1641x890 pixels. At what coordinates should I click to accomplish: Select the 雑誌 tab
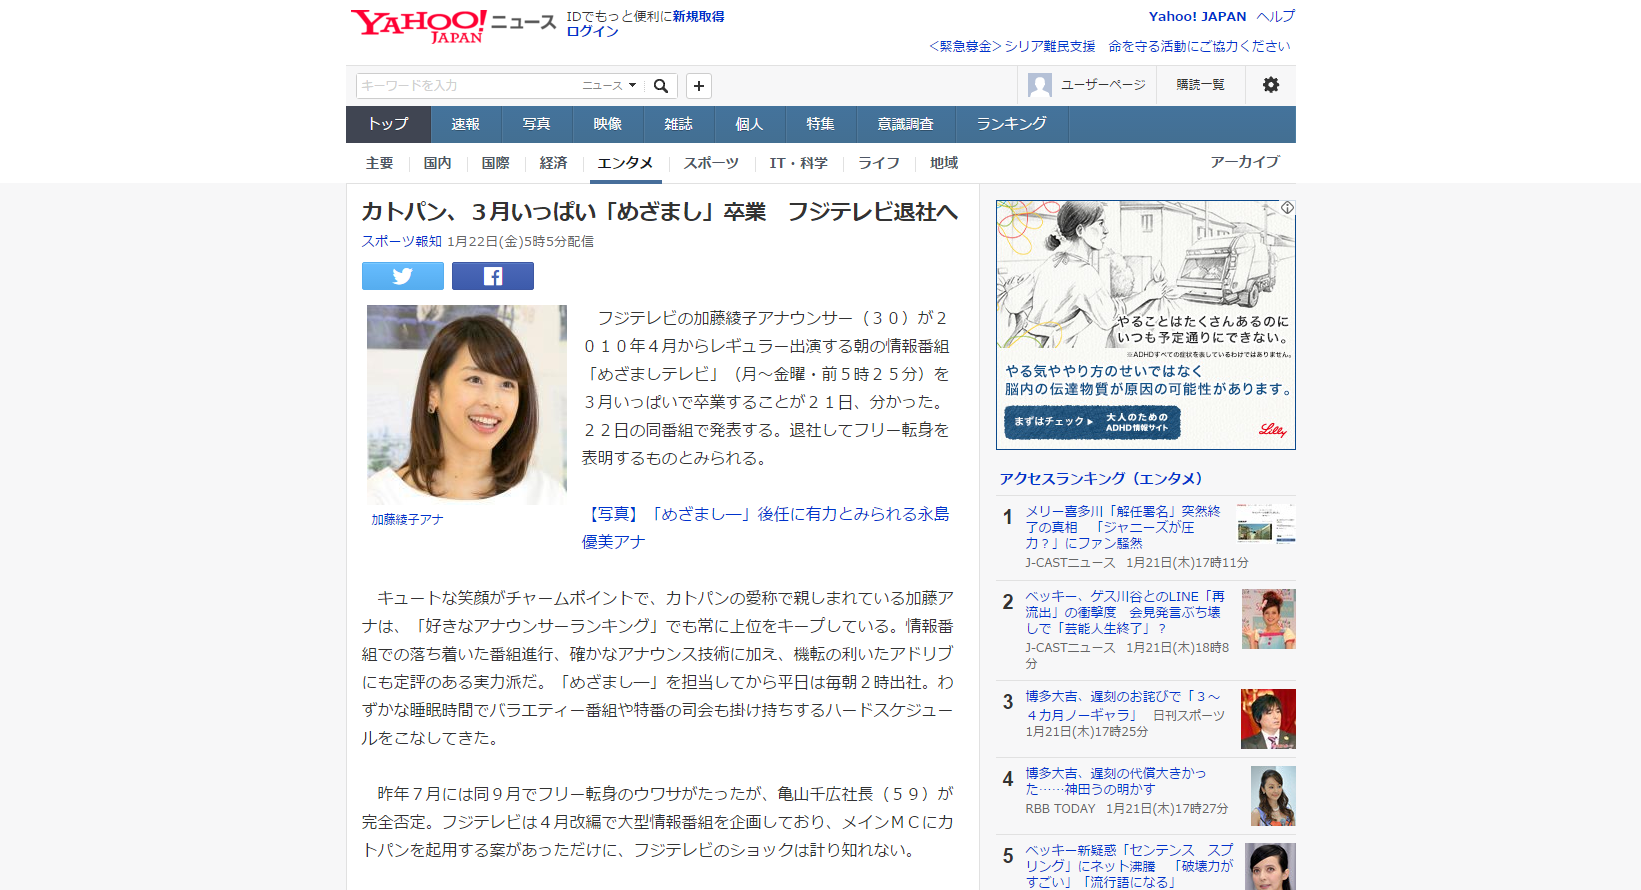coord(678,124)
